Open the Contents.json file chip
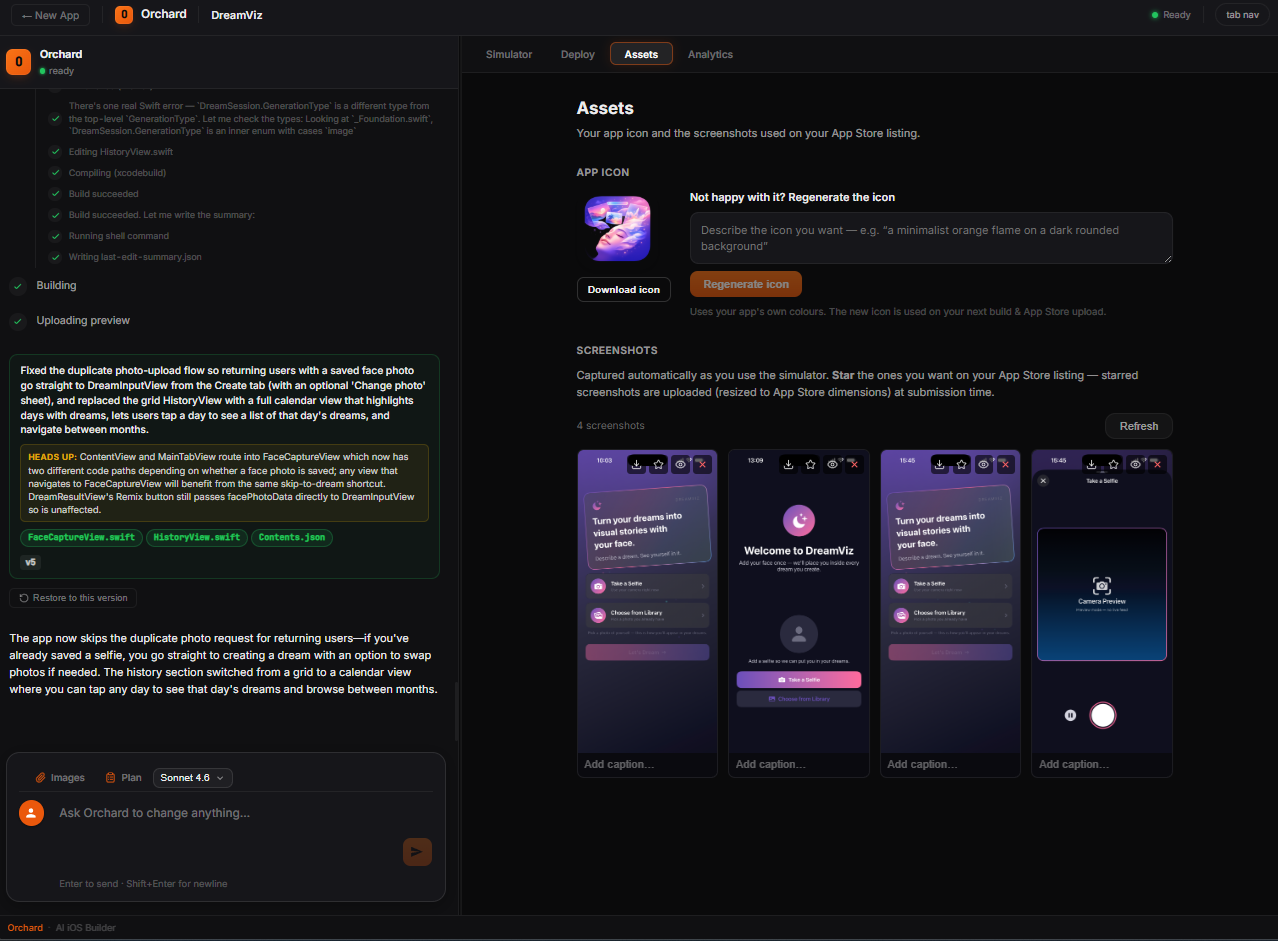The height and width of the screenshot is (941, 1278). click(x=292, y=537)
